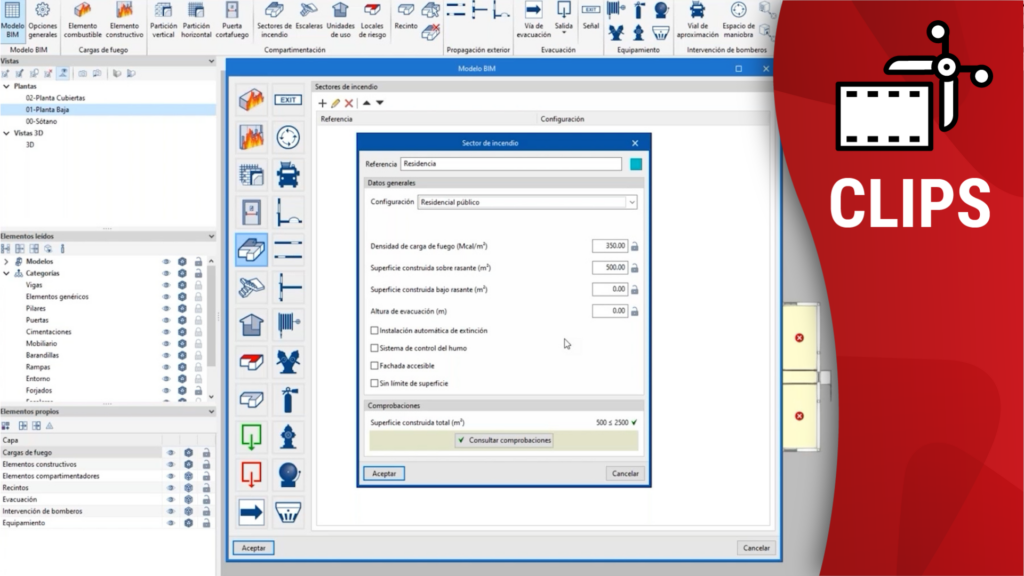The height and width of the screenshot is (576, 1024).
Task: Click Cancelar in Sector de incendio dialog
Action: tap(624, 473)
